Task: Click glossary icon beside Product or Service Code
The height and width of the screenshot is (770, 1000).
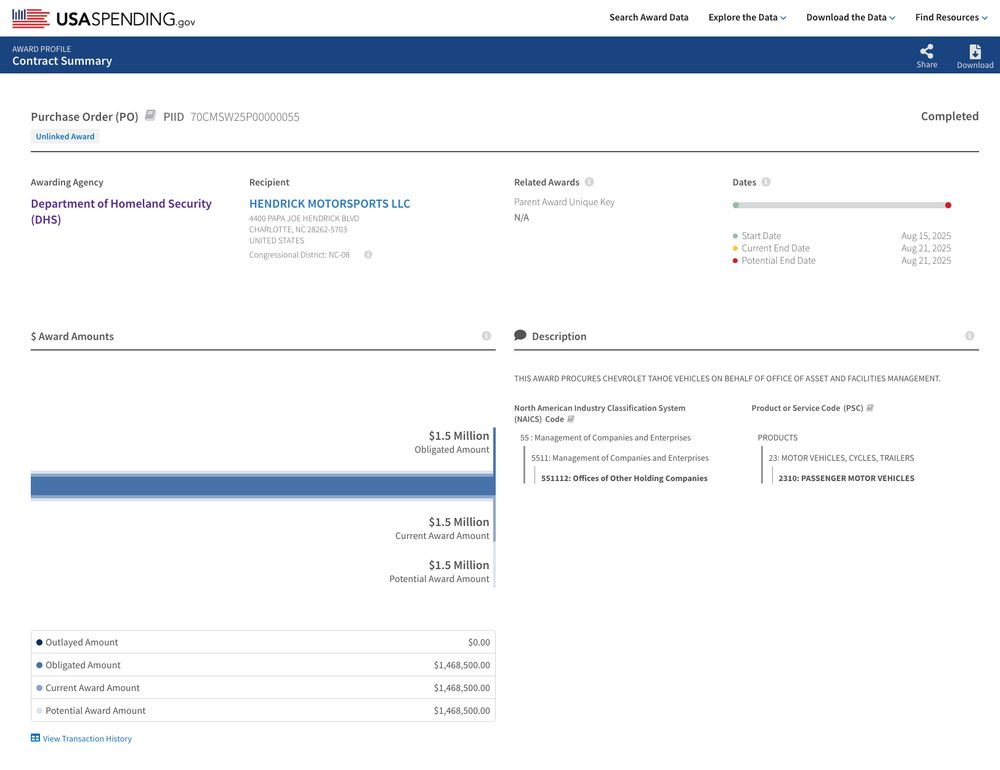Action: (x=870, y=408)
